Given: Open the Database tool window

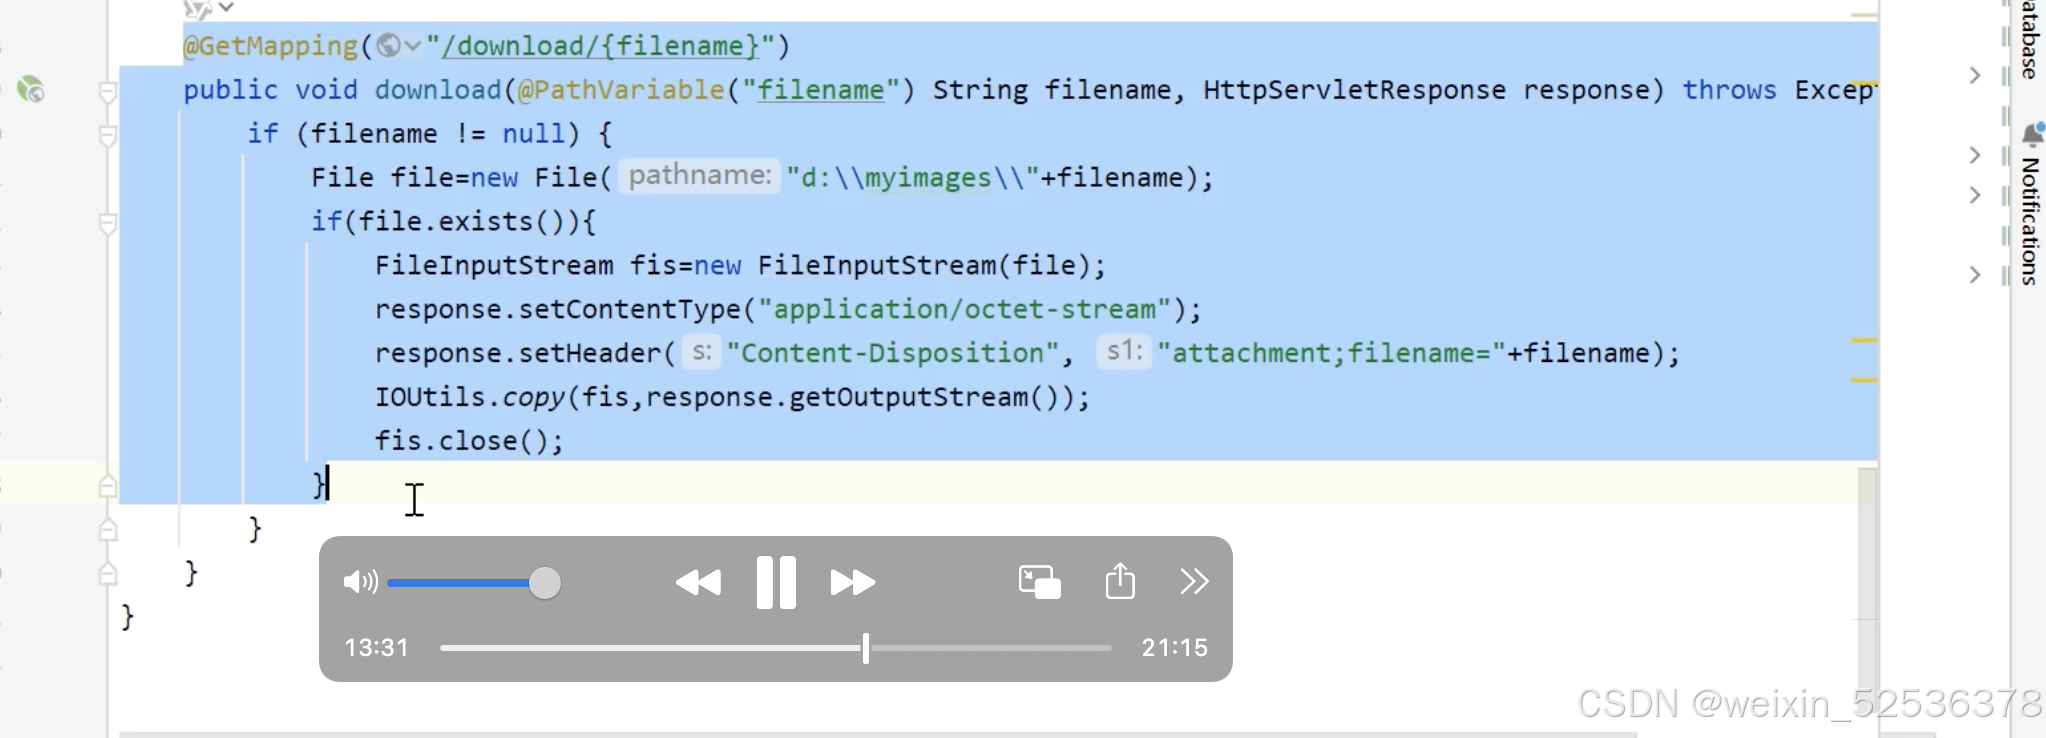Looking at the screenshot, I should [2030, 38].
